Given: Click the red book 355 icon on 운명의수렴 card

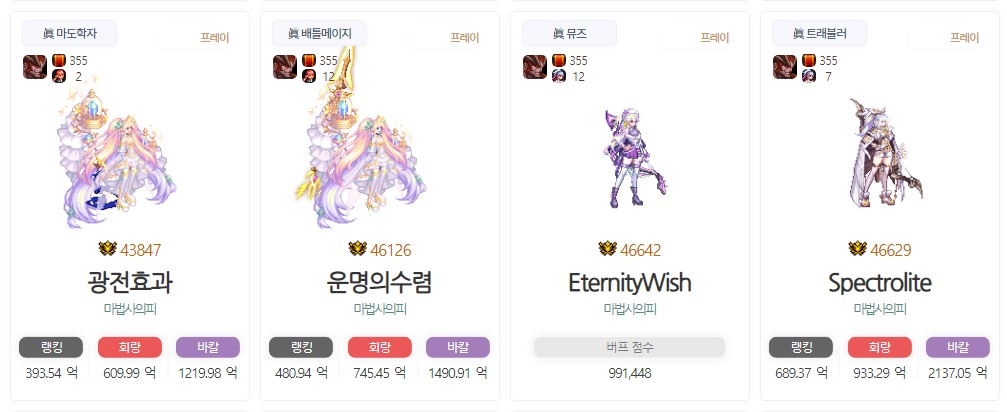Looking at the screenshot, I should (309, 61).
